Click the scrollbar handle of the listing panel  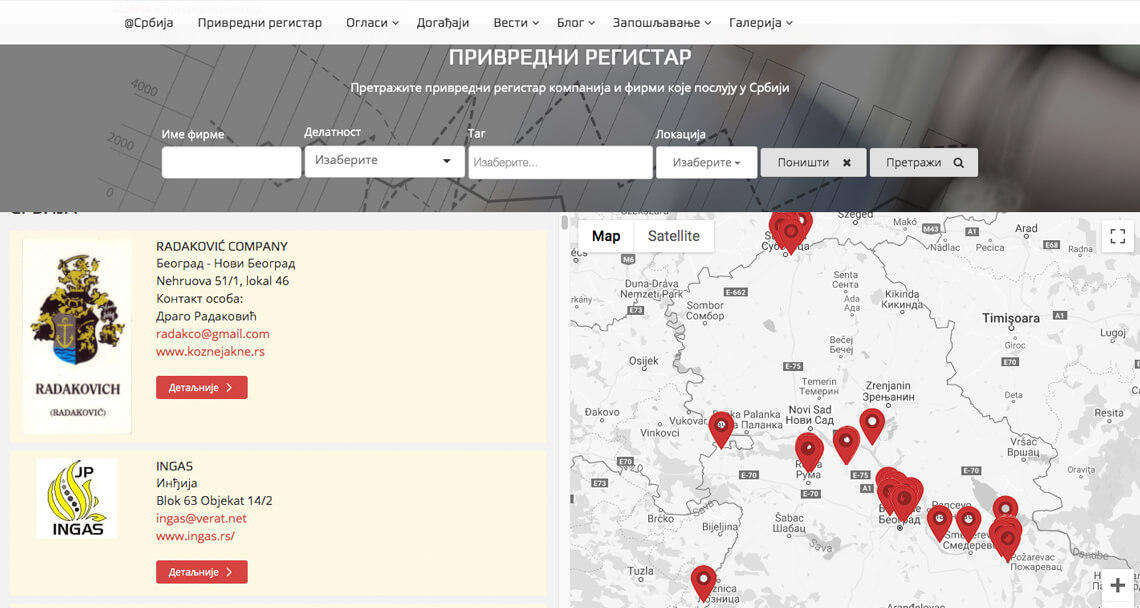tap(565, 223)
